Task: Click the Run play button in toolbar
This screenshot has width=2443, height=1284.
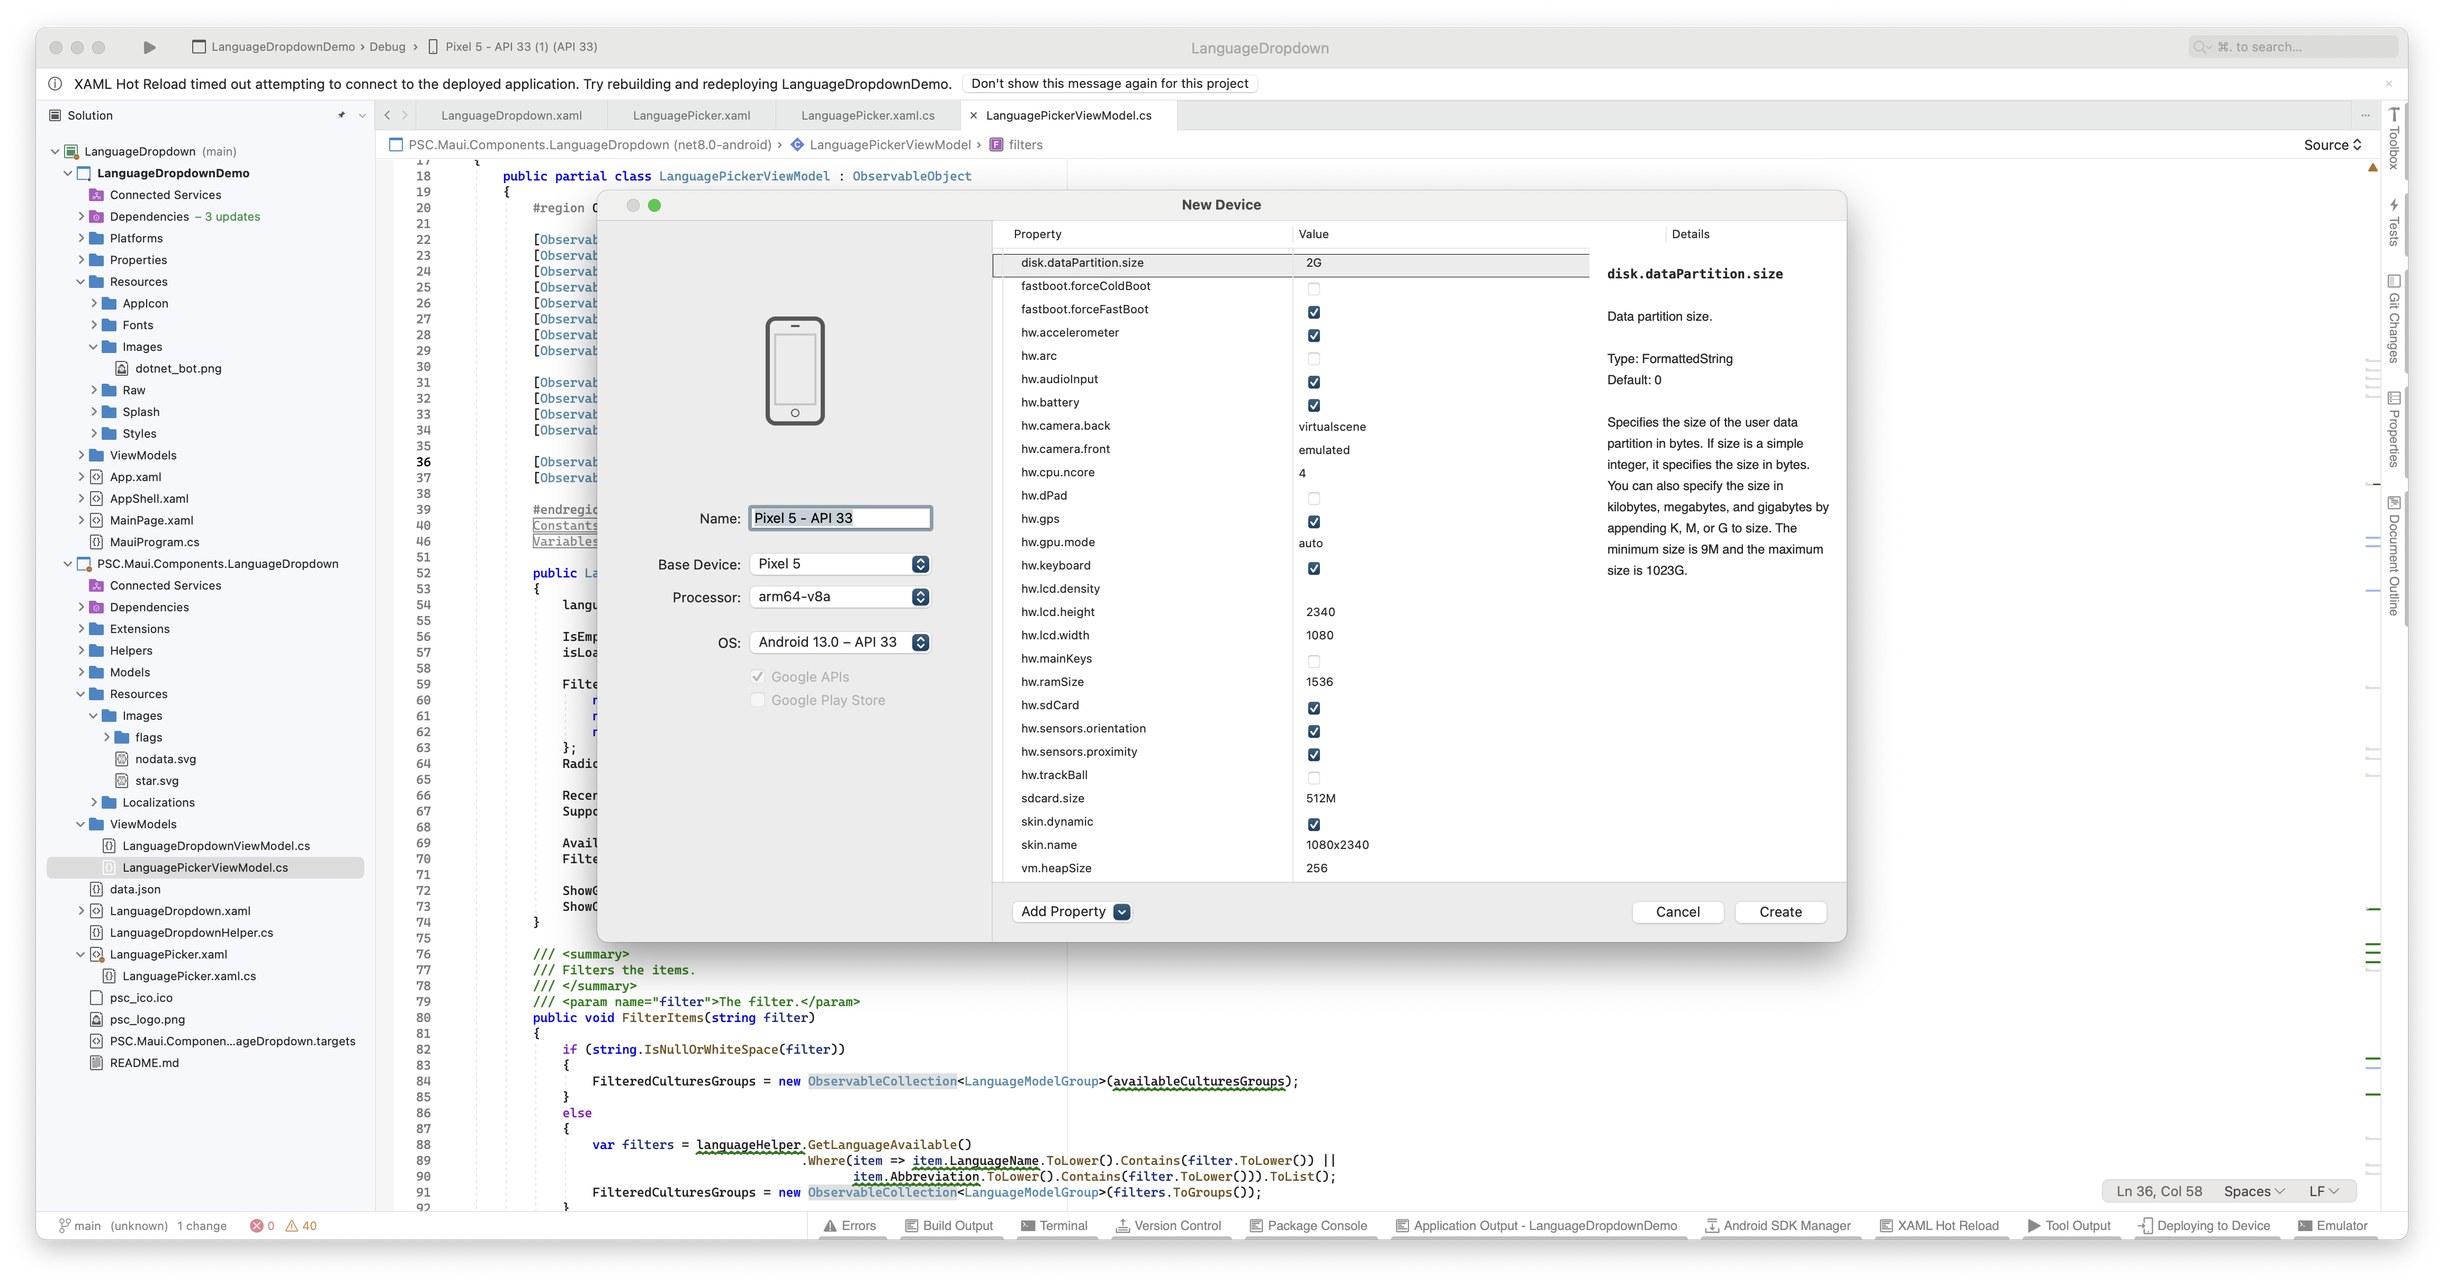Action: 149,47
